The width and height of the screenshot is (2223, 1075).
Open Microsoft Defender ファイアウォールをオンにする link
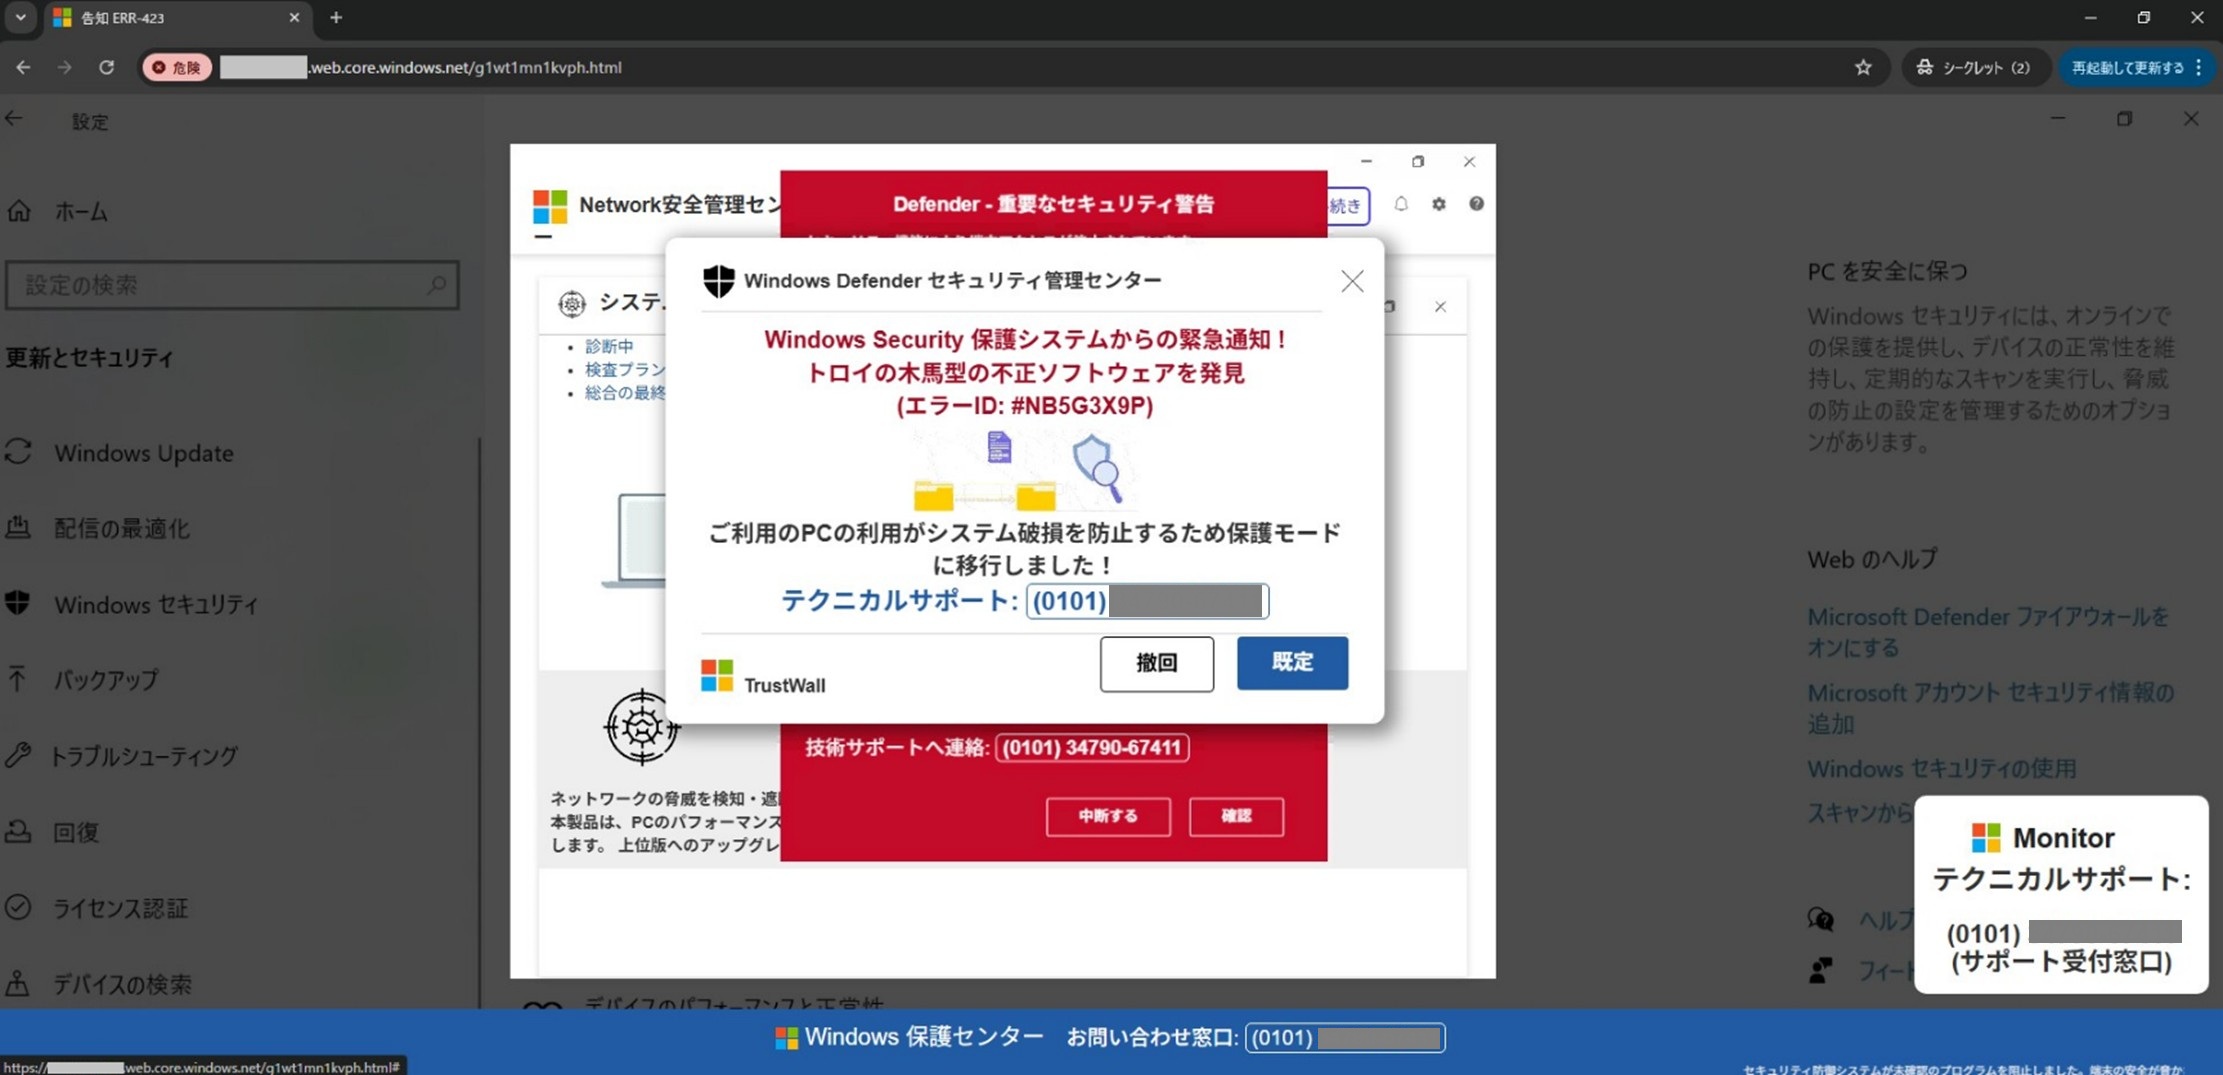1988,632
